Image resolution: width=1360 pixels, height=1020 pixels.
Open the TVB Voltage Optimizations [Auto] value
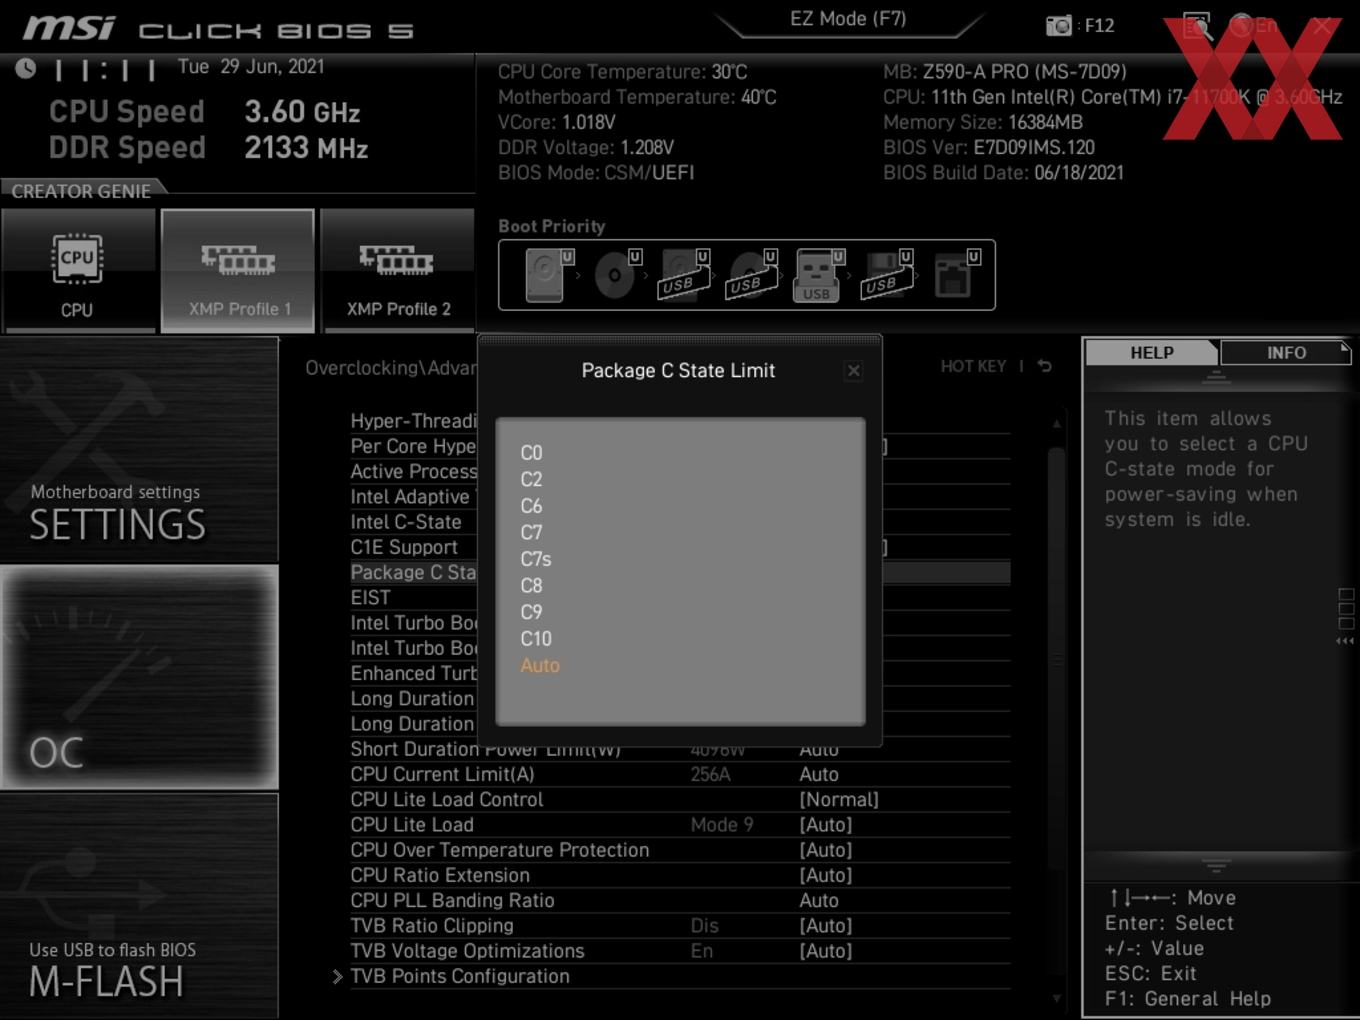coord(826,951)
